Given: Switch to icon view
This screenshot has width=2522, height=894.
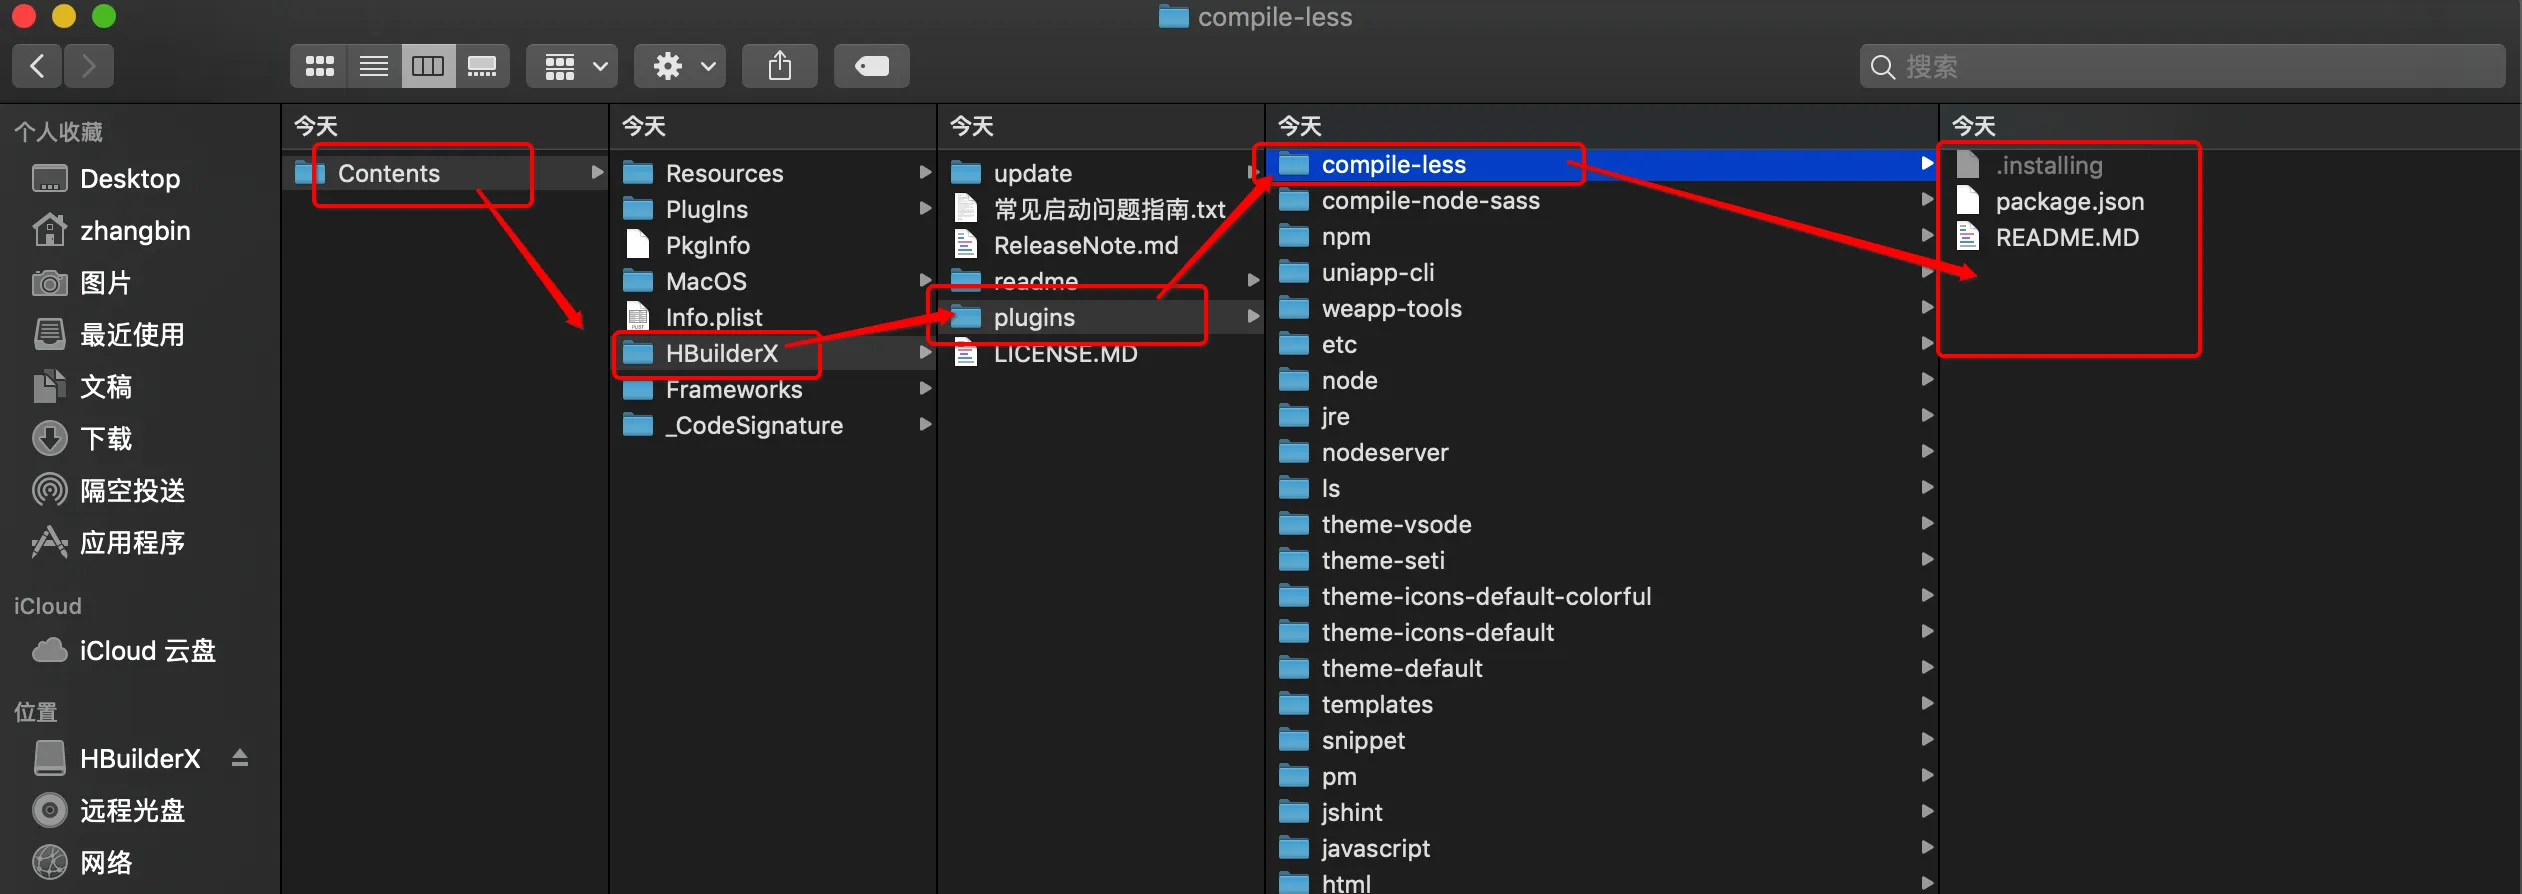Looking at the screenshot, I should [x=320, y=66].
